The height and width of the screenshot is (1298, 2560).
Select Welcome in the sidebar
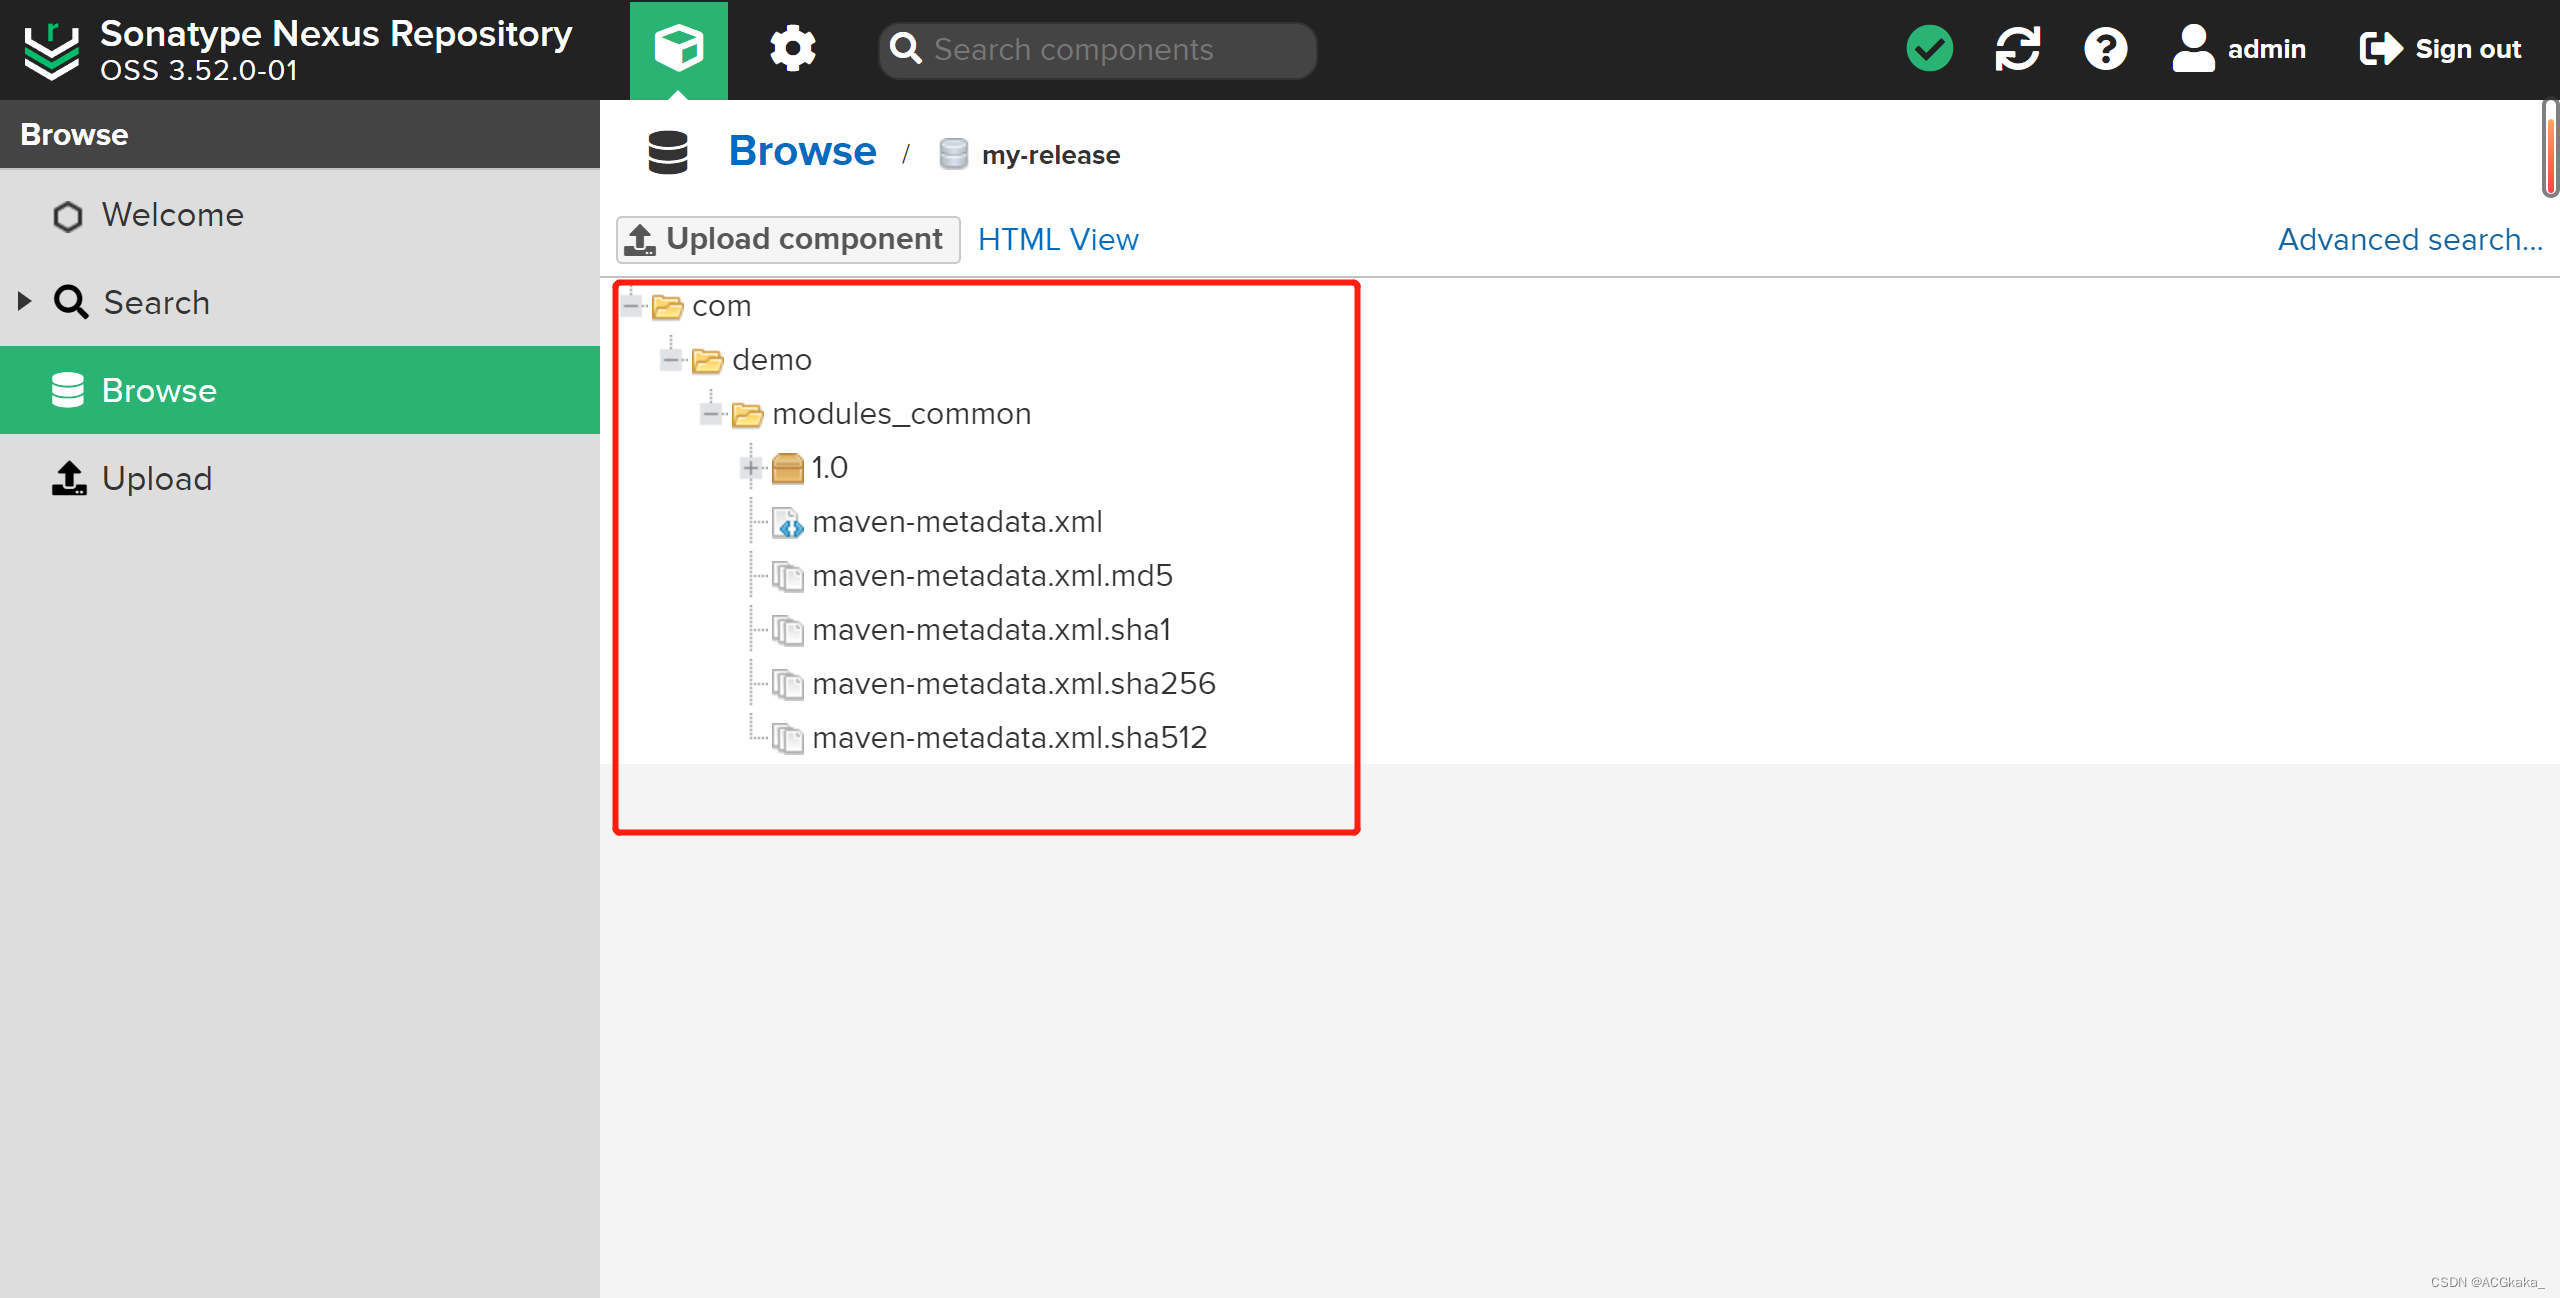[x=172, y=215]
